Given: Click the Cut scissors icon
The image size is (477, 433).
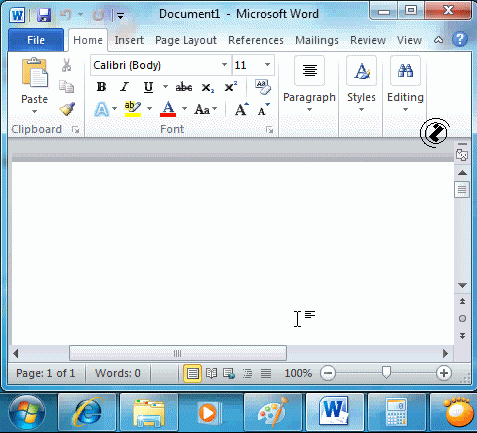Looking at the screenshot, I should (x=66, y=65).
